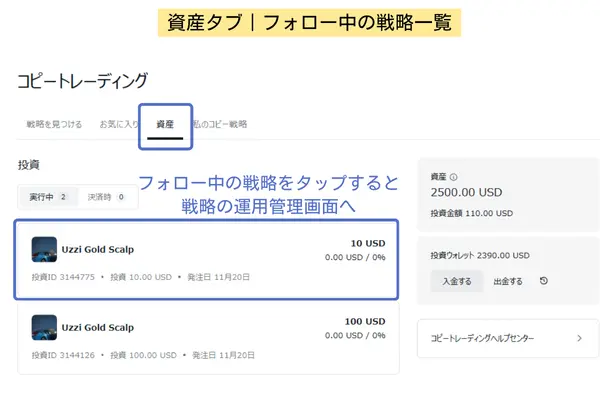Click the コピートレーディング page heading
600x400 pixels.
(x=83, y=80)
